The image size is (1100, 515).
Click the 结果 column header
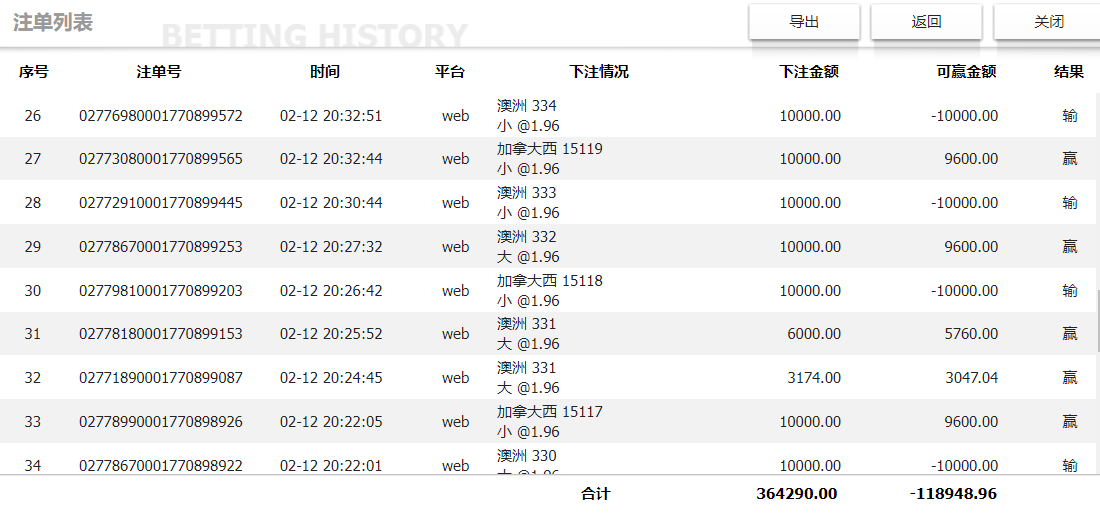1069,72
